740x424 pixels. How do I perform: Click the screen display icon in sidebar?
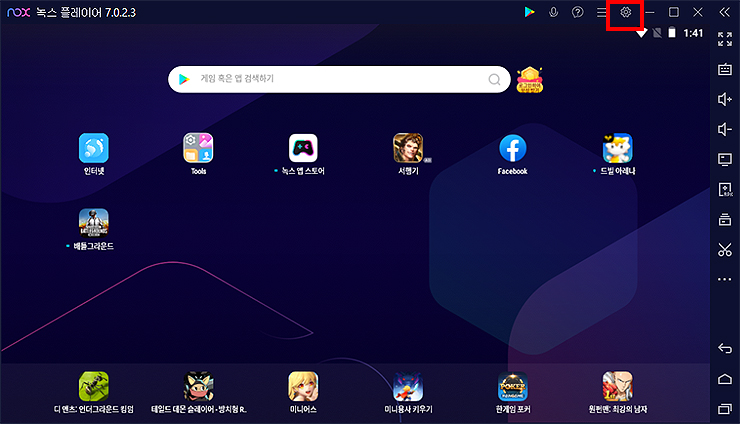(x=725, y=159)
